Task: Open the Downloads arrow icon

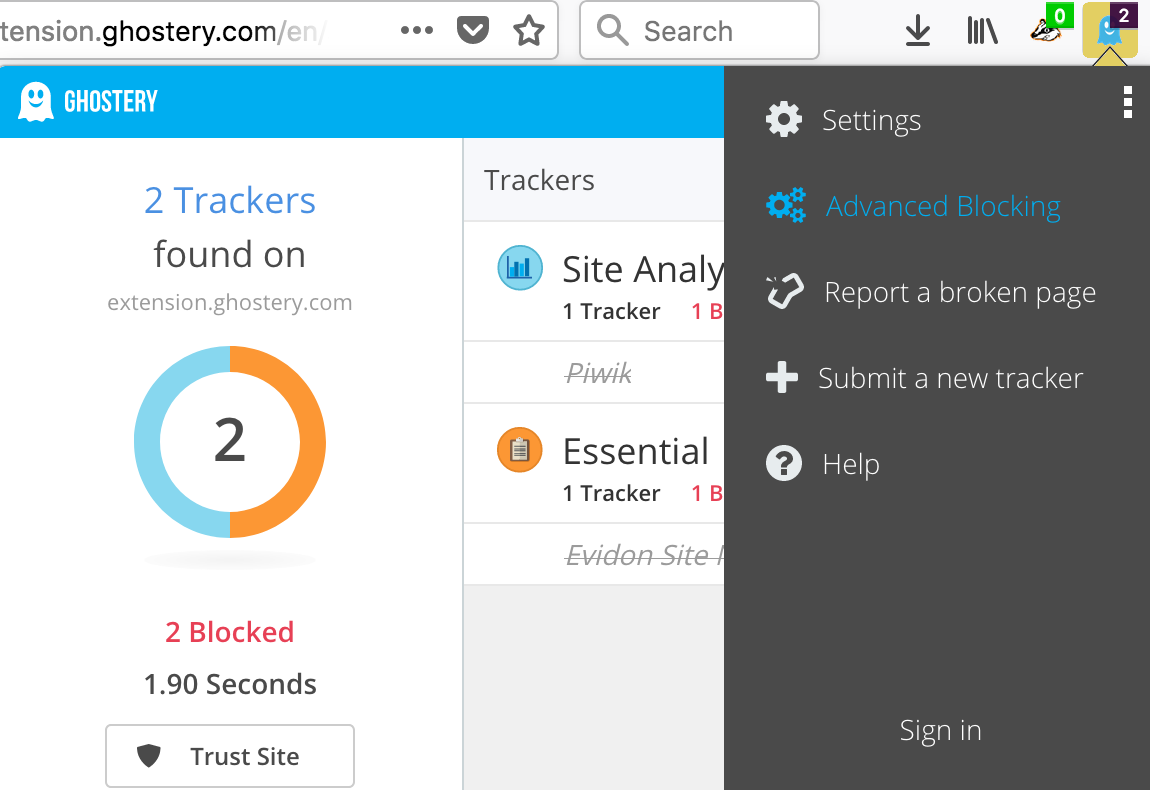Action: 917,32
